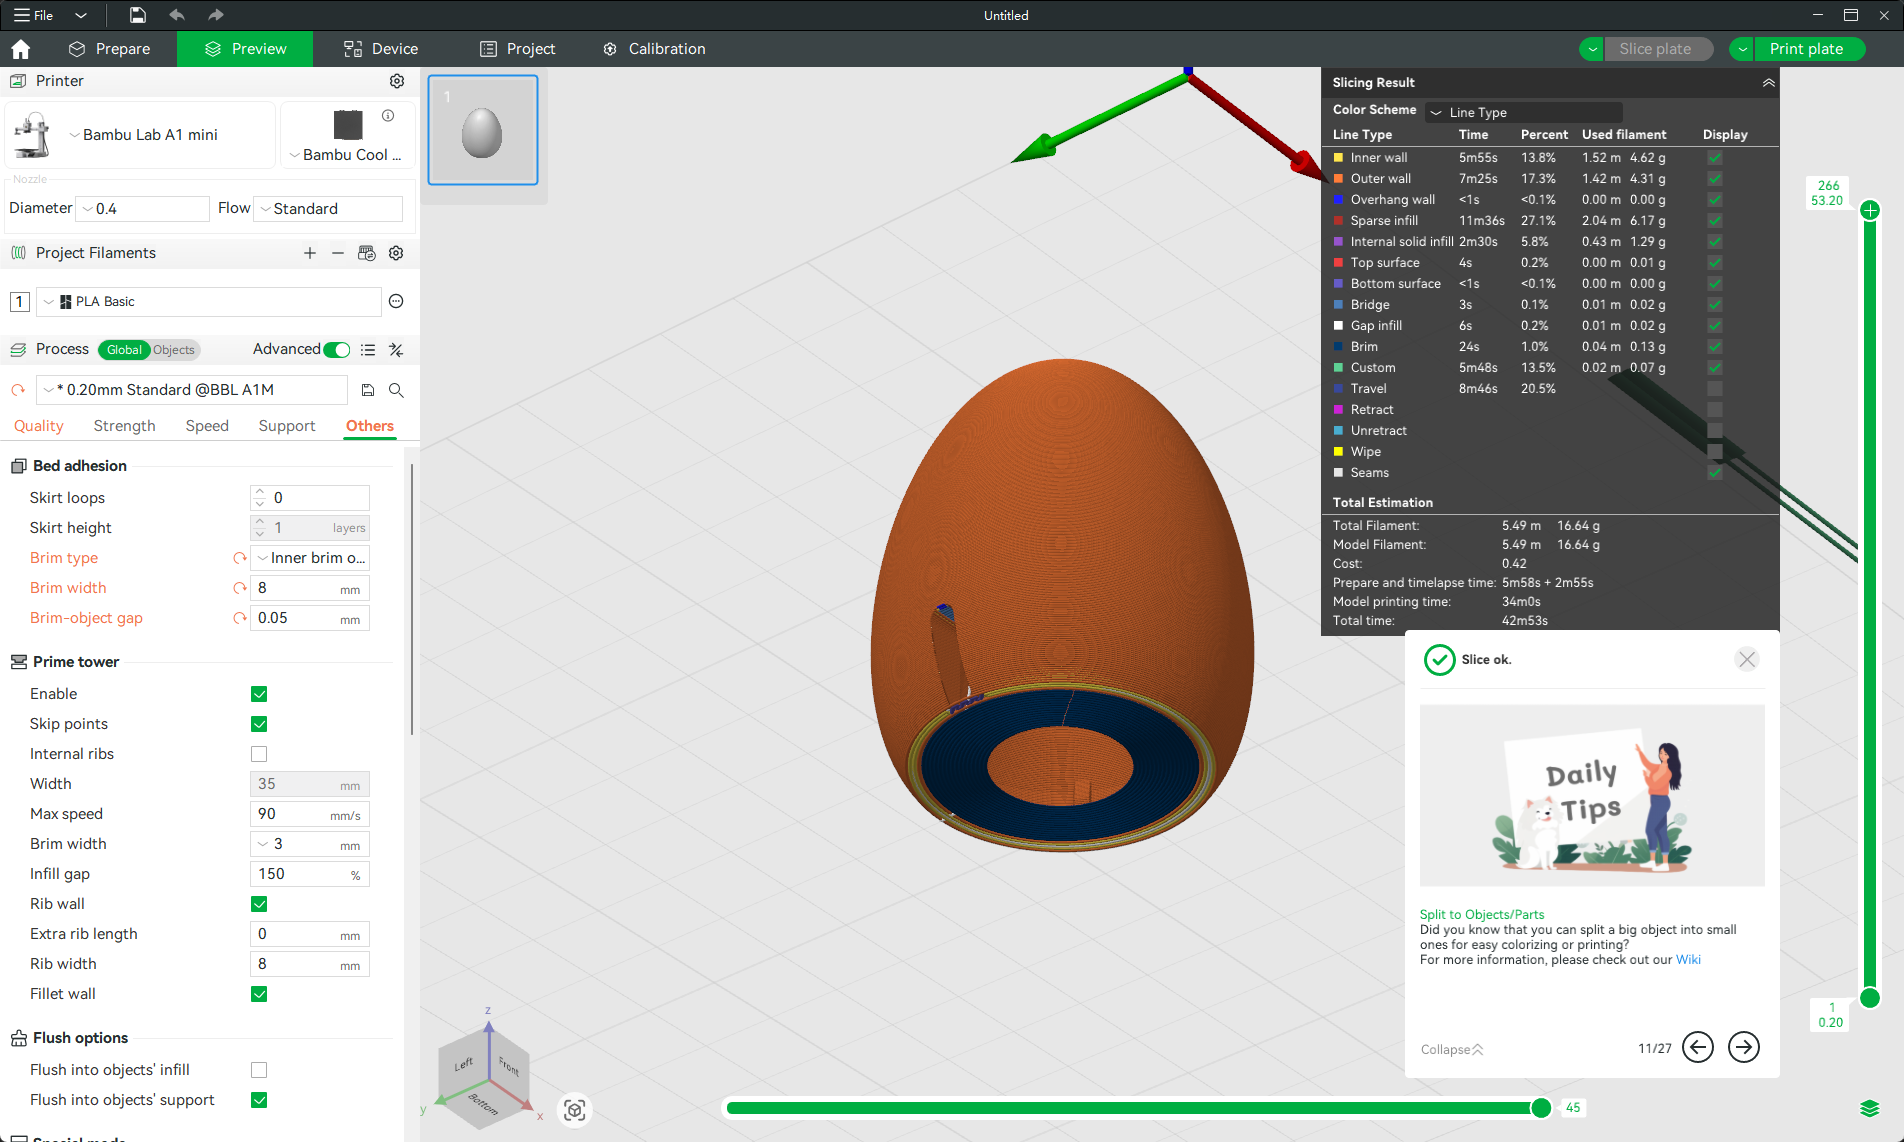
Task: Enable Internal ribs checkbox
Action: [x=259, y=754]
